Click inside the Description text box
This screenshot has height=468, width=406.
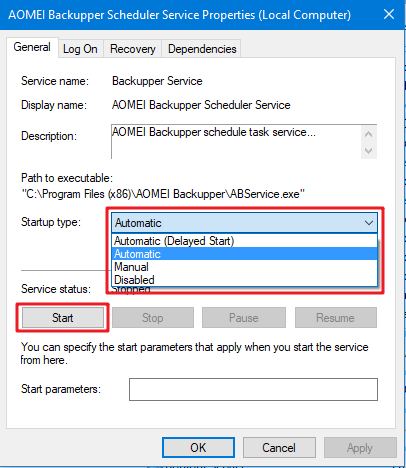(x=236, y=142)
